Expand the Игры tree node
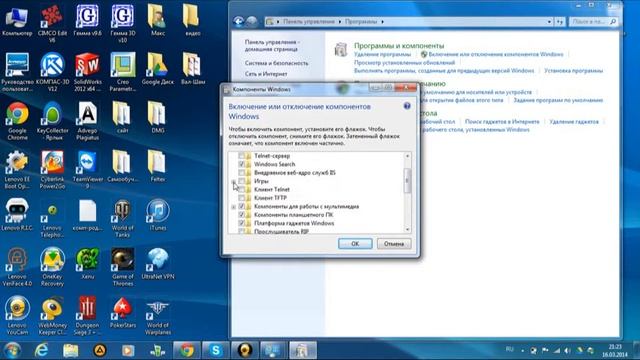The width and height of the screenshot is (640, 360). [233, 181]
